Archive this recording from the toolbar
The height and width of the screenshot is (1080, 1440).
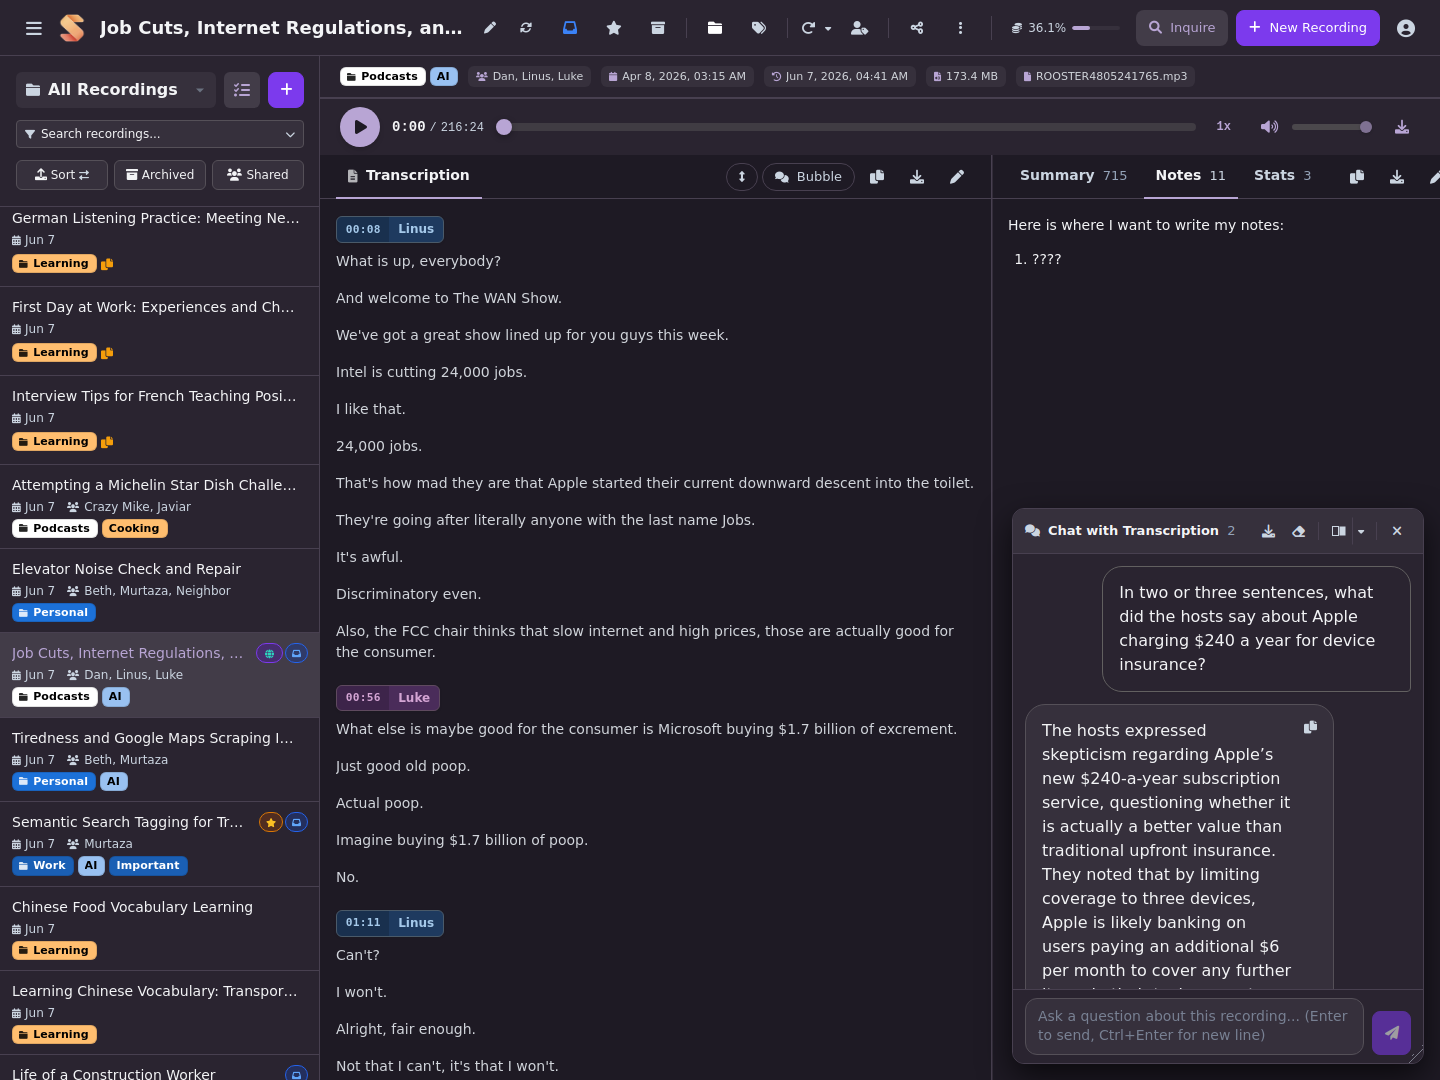point(658,28)
